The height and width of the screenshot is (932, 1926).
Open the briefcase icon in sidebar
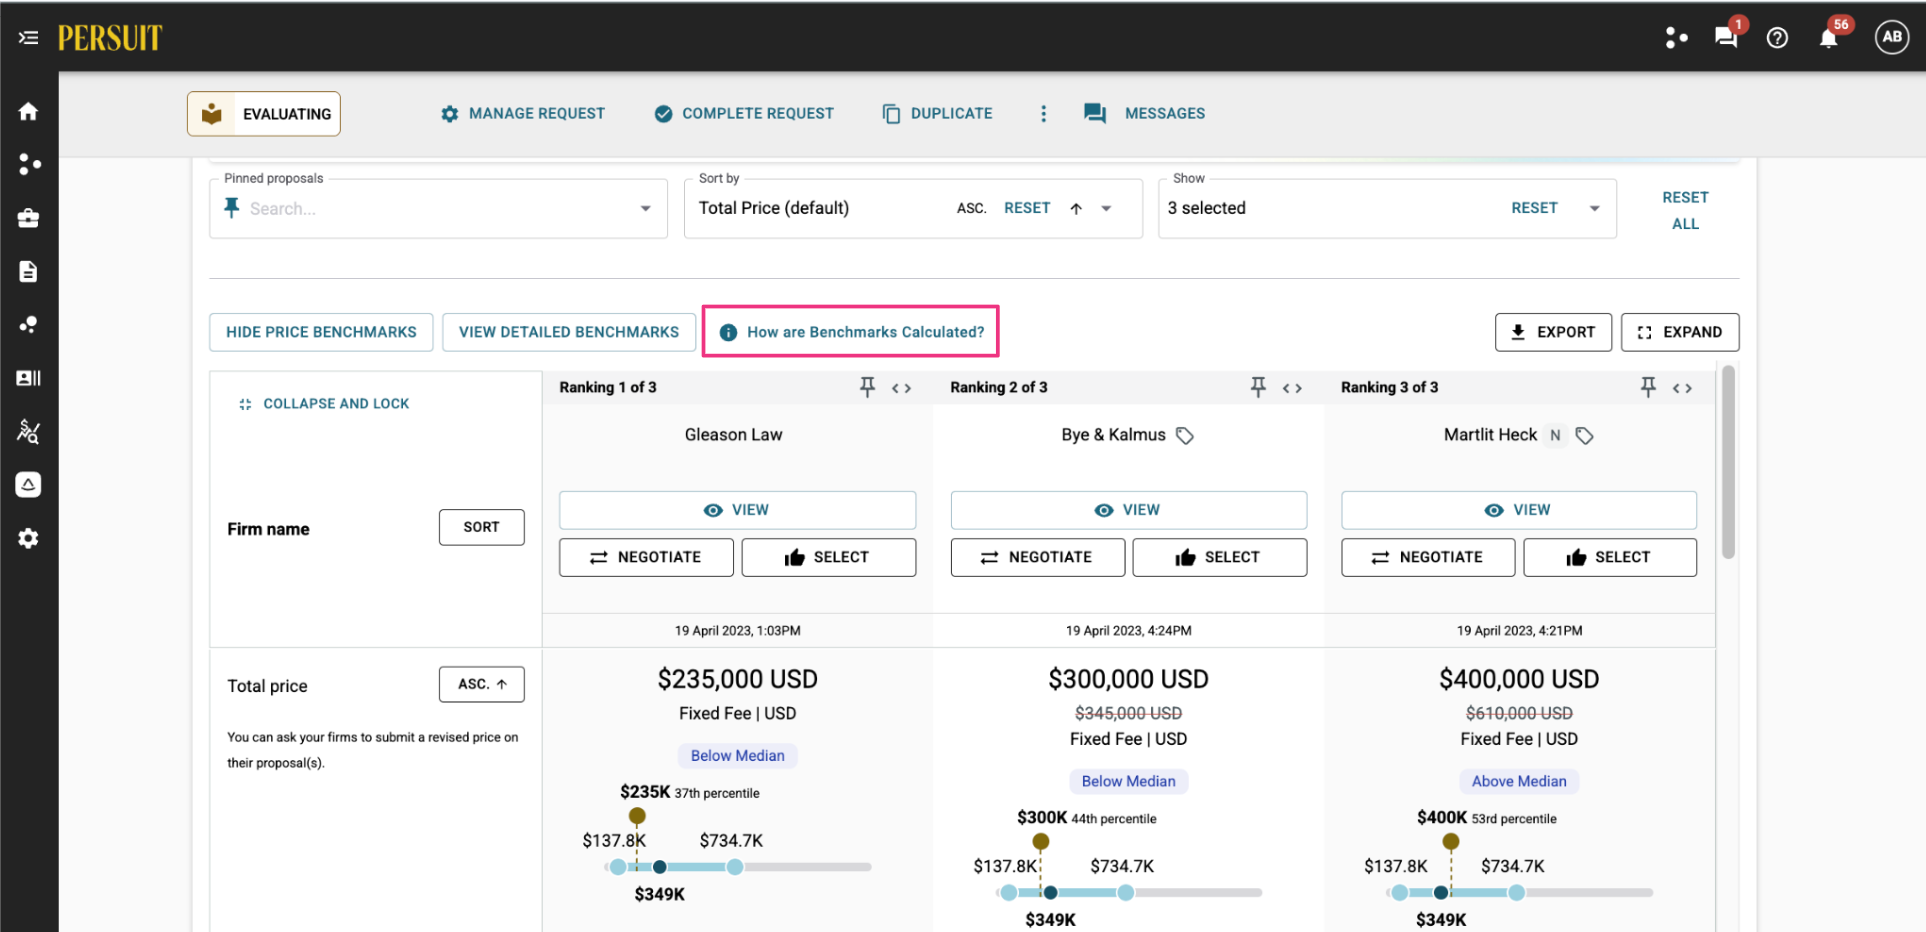coord(28,218)
